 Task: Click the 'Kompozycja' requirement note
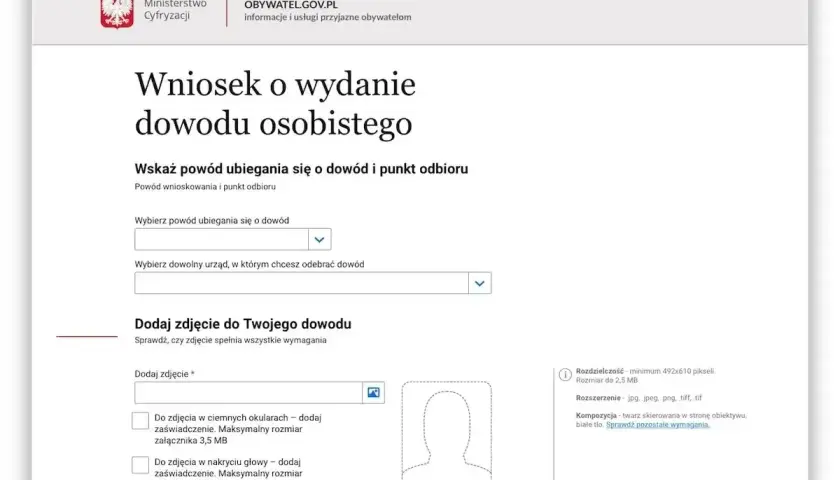point(661,420)
